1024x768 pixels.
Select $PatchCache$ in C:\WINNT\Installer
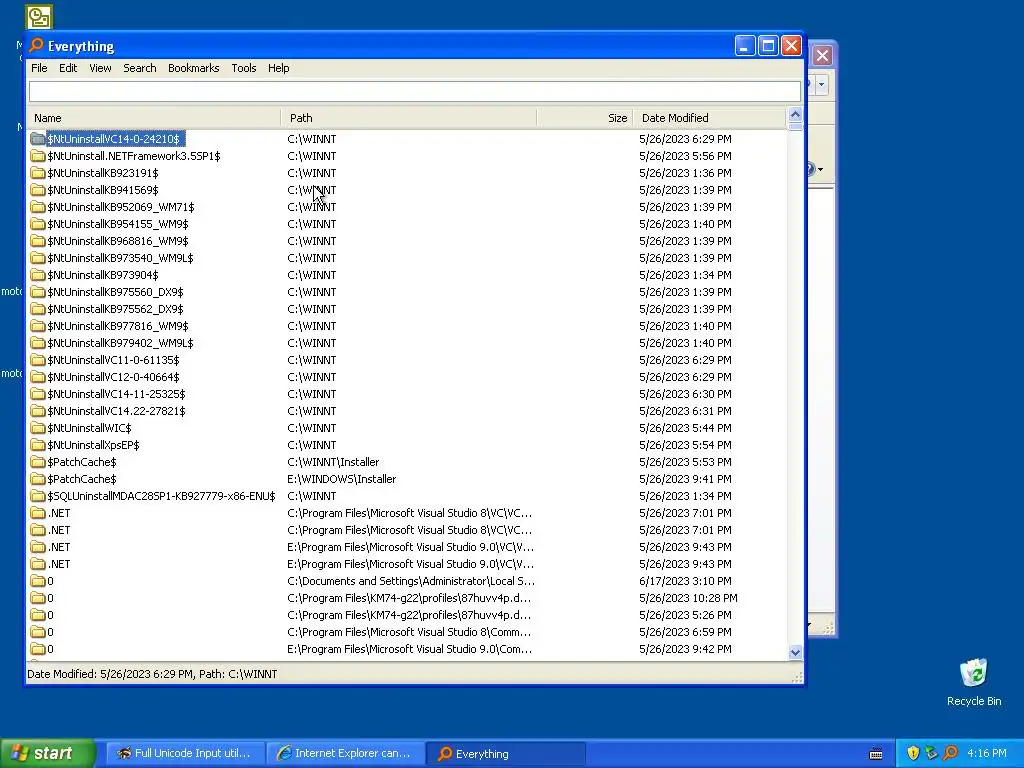[x=82, y=462]
